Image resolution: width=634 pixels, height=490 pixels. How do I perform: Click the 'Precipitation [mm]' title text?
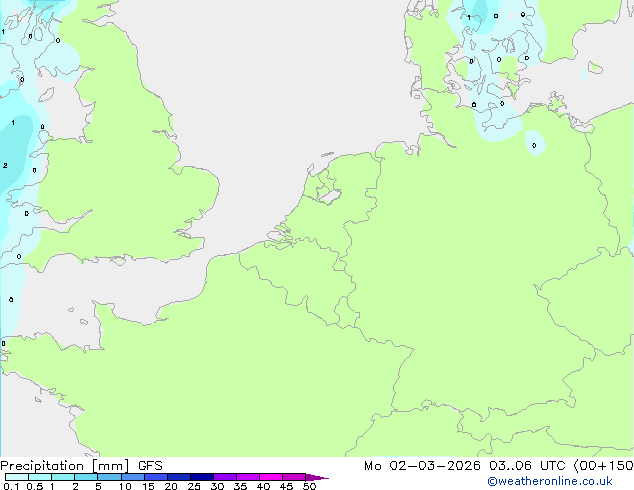click(65, 466)
